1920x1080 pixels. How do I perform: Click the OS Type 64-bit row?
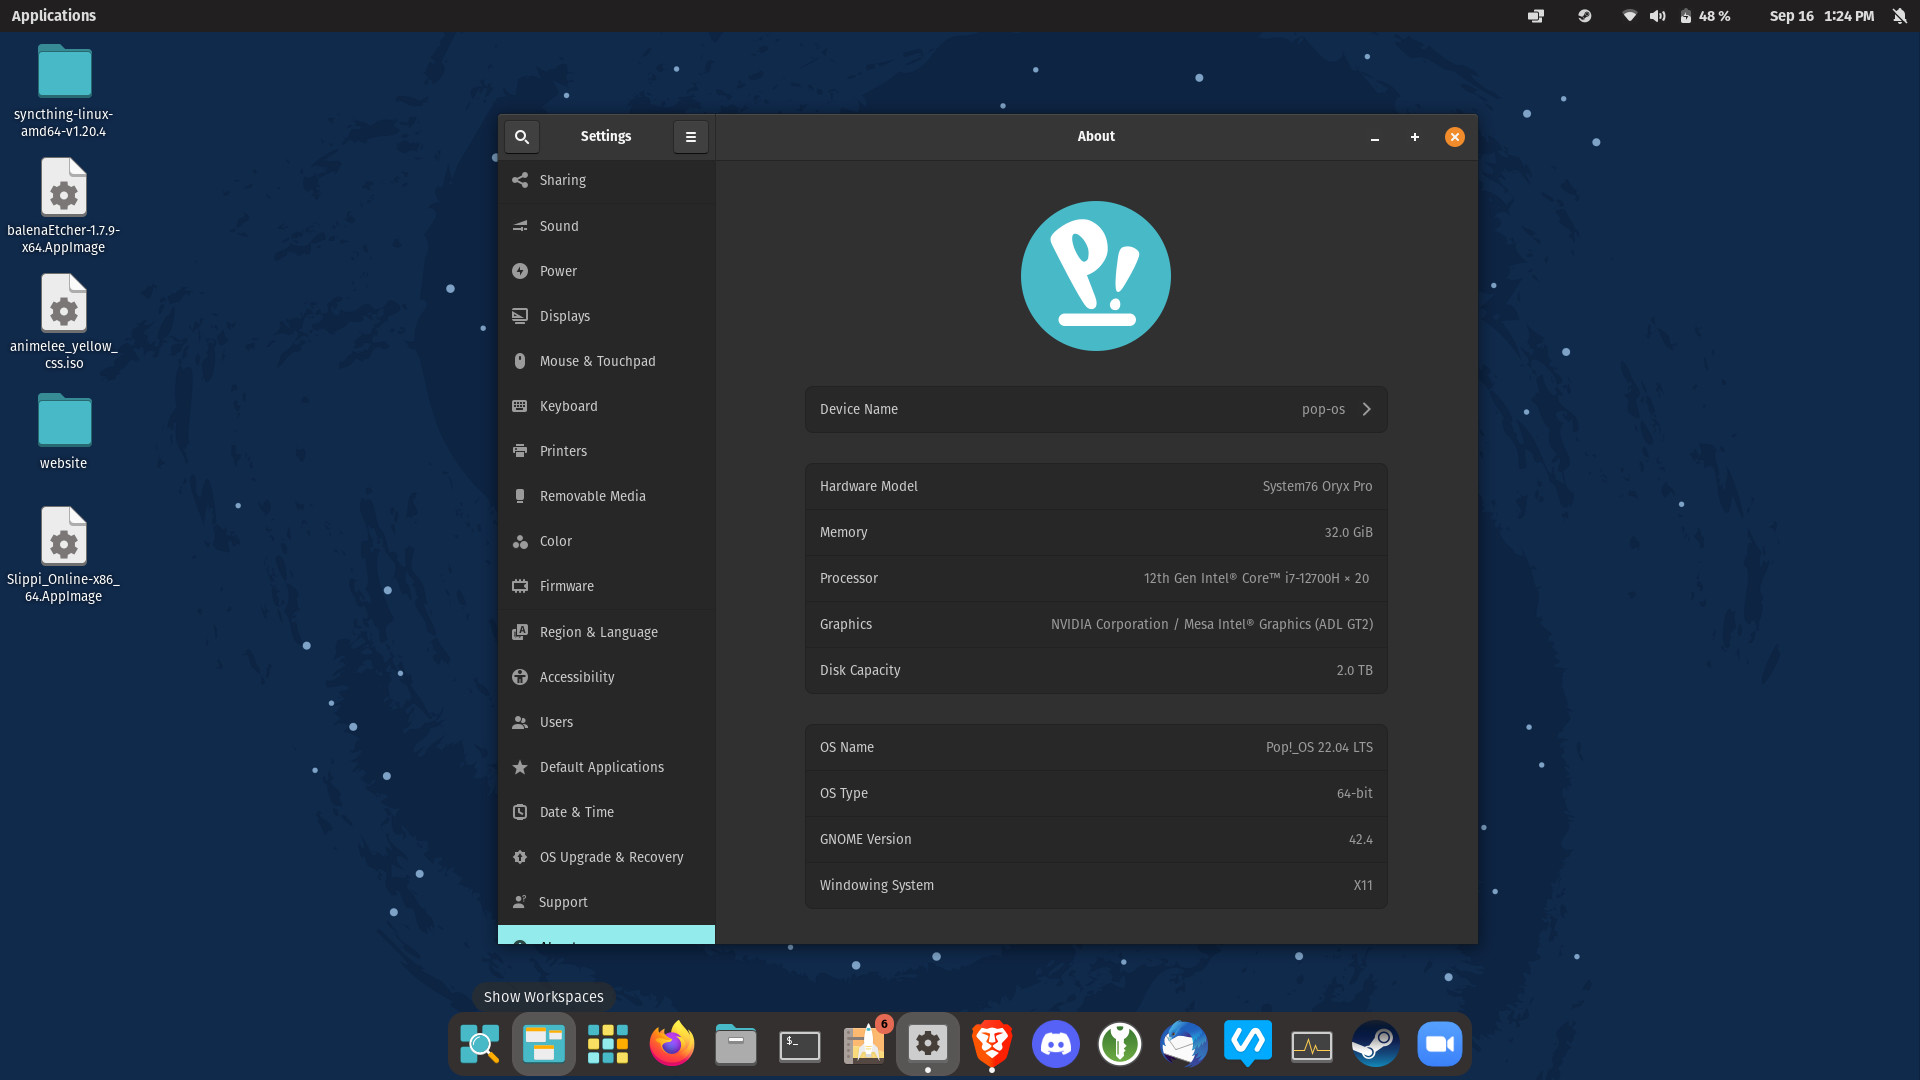[x=1095, y=793]
